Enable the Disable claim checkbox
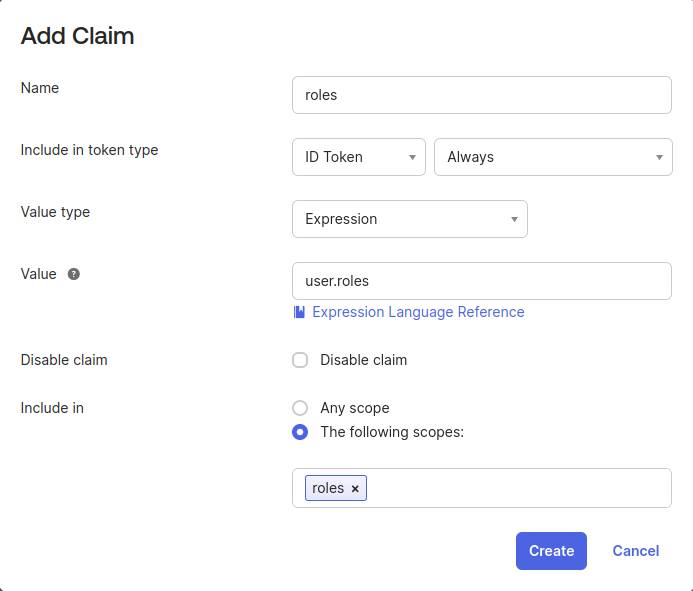 [x=300, y=360]
